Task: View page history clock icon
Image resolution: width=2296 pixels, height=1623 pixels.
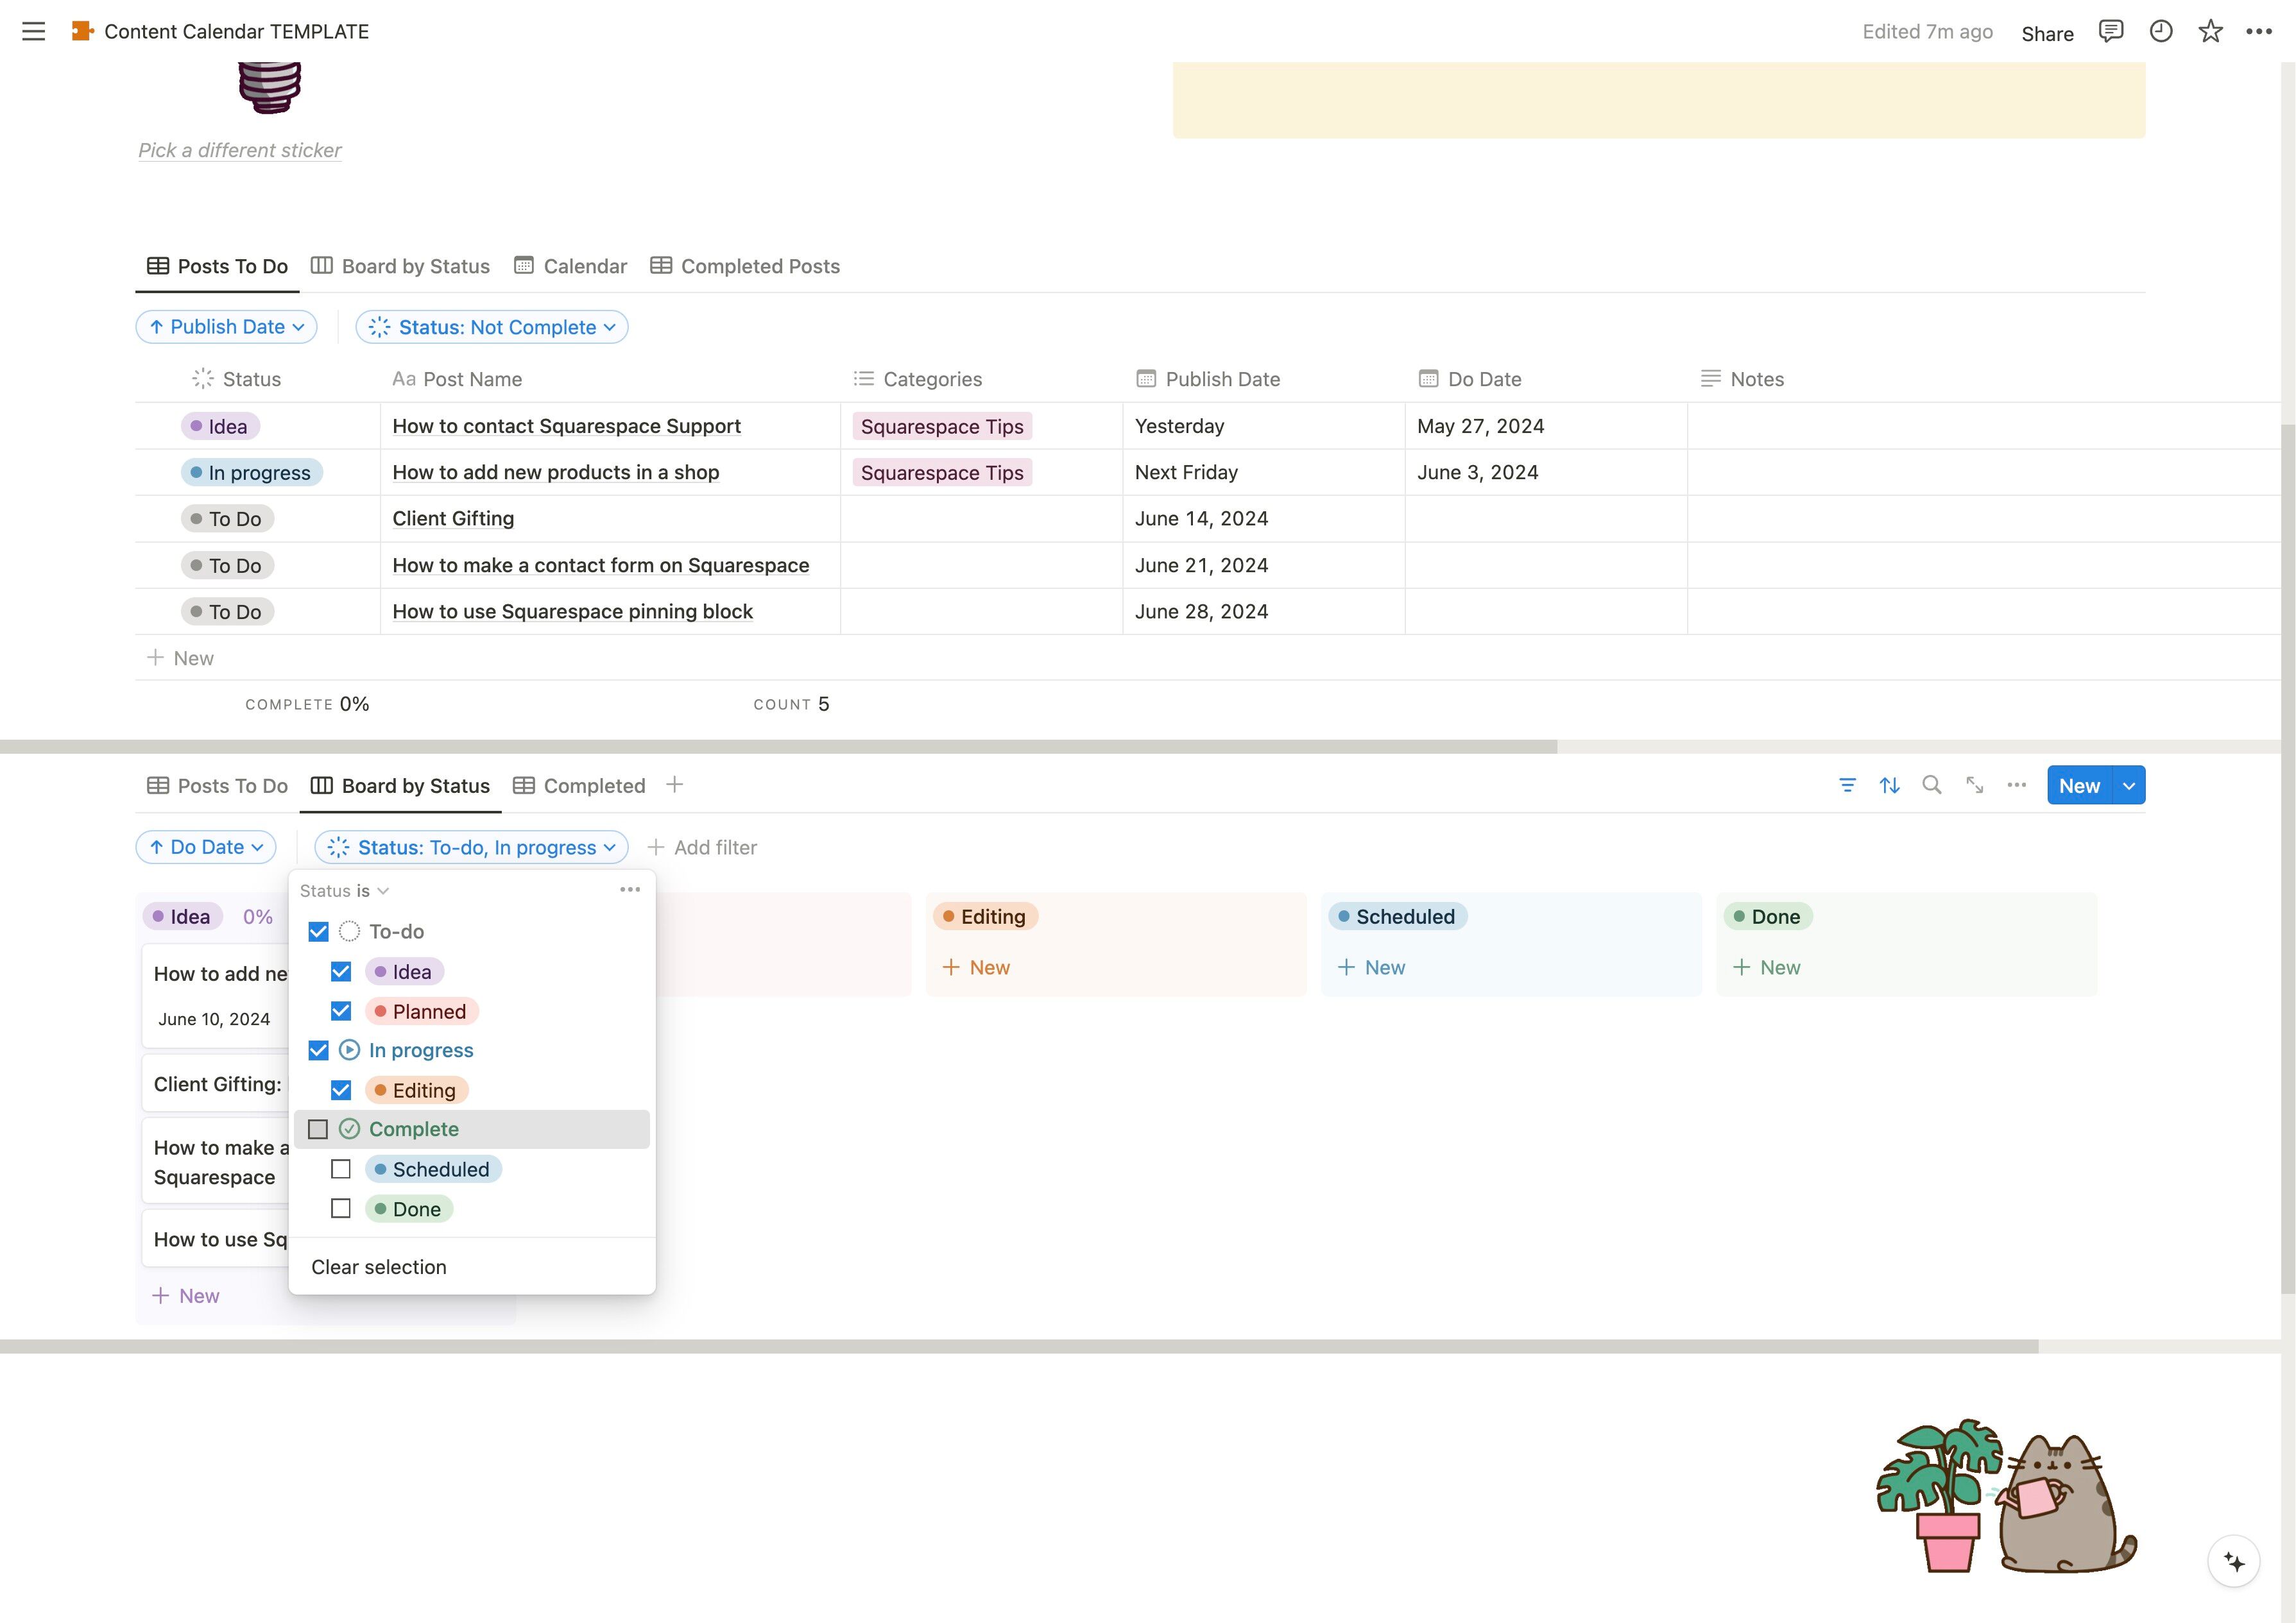Action: (x=2161, y=32)
